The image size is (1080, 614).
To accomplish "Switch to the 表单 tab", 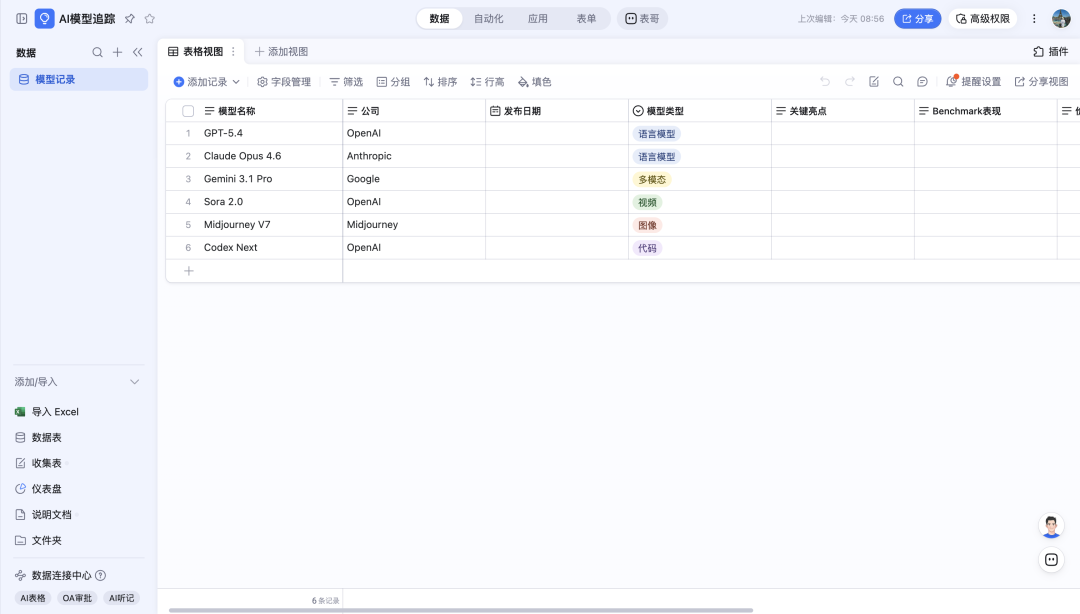I will point(586,19).
